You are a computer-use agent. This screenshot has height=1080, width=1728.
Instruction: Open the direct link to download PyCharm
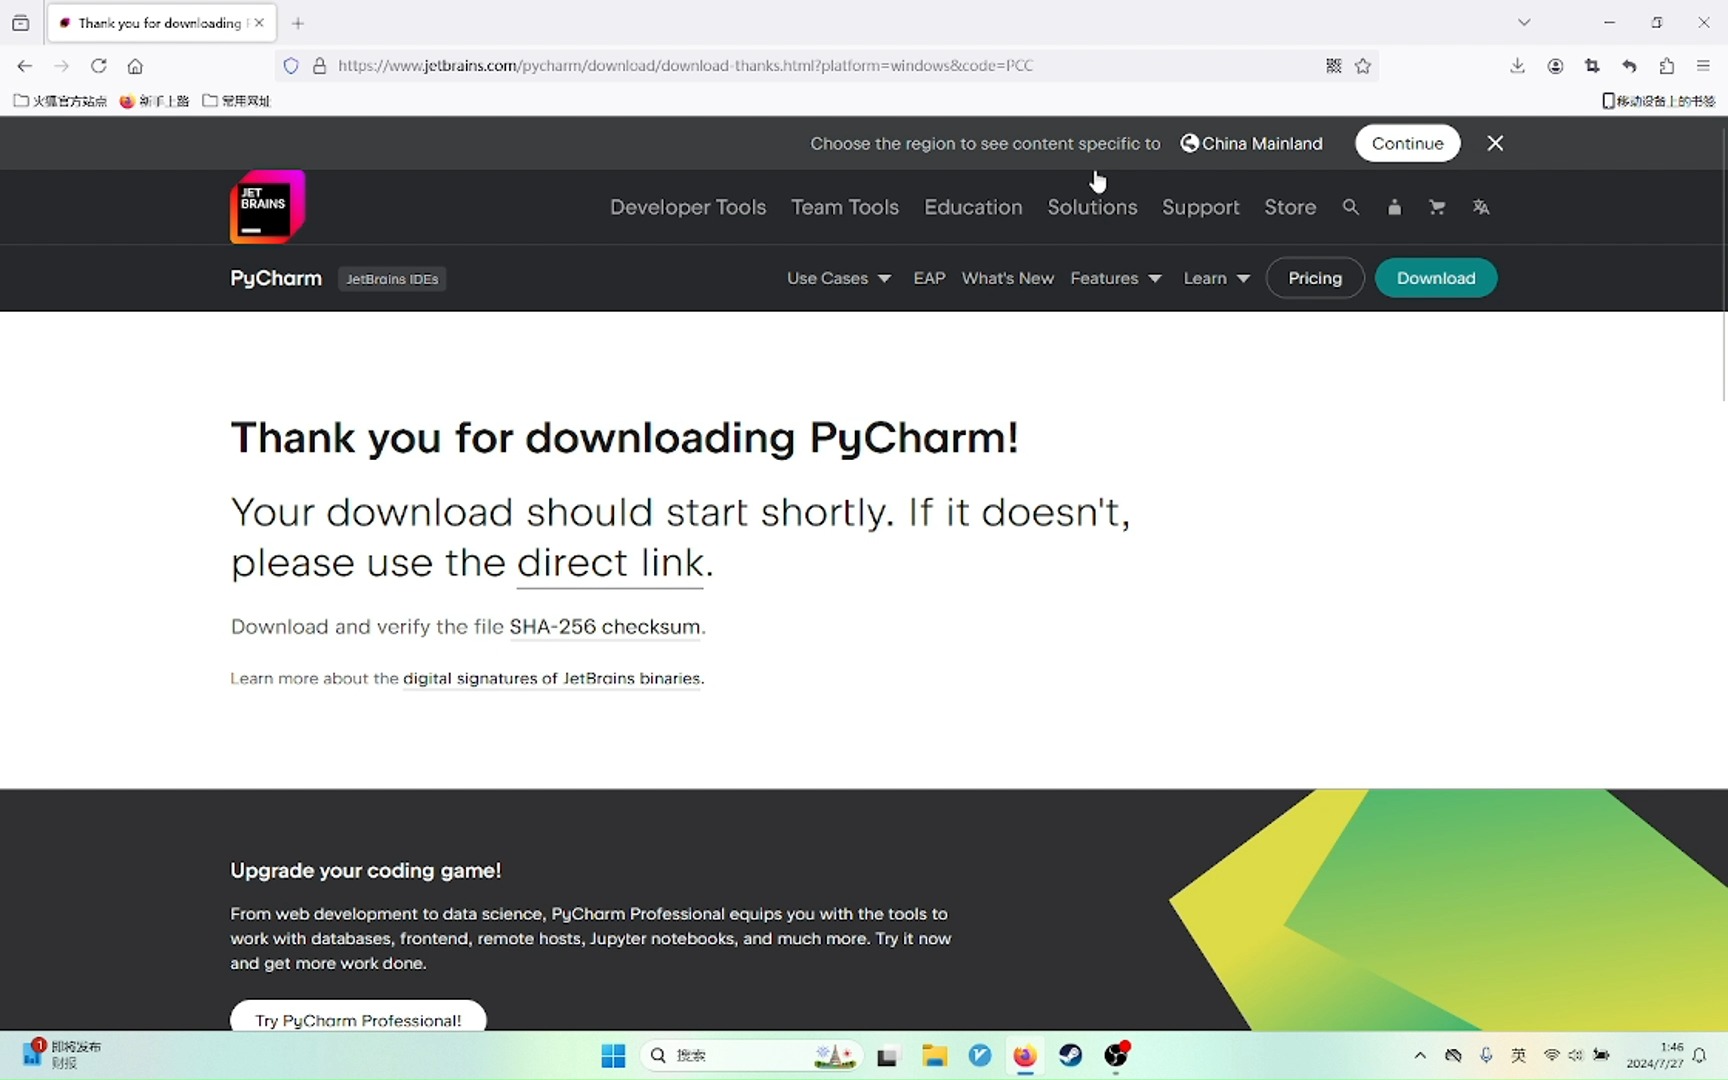611,563
